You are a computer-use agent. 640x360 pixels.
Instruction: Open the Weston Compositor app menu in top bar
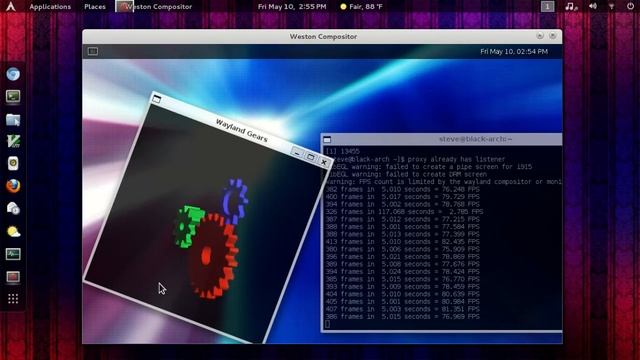click(154, 7)
